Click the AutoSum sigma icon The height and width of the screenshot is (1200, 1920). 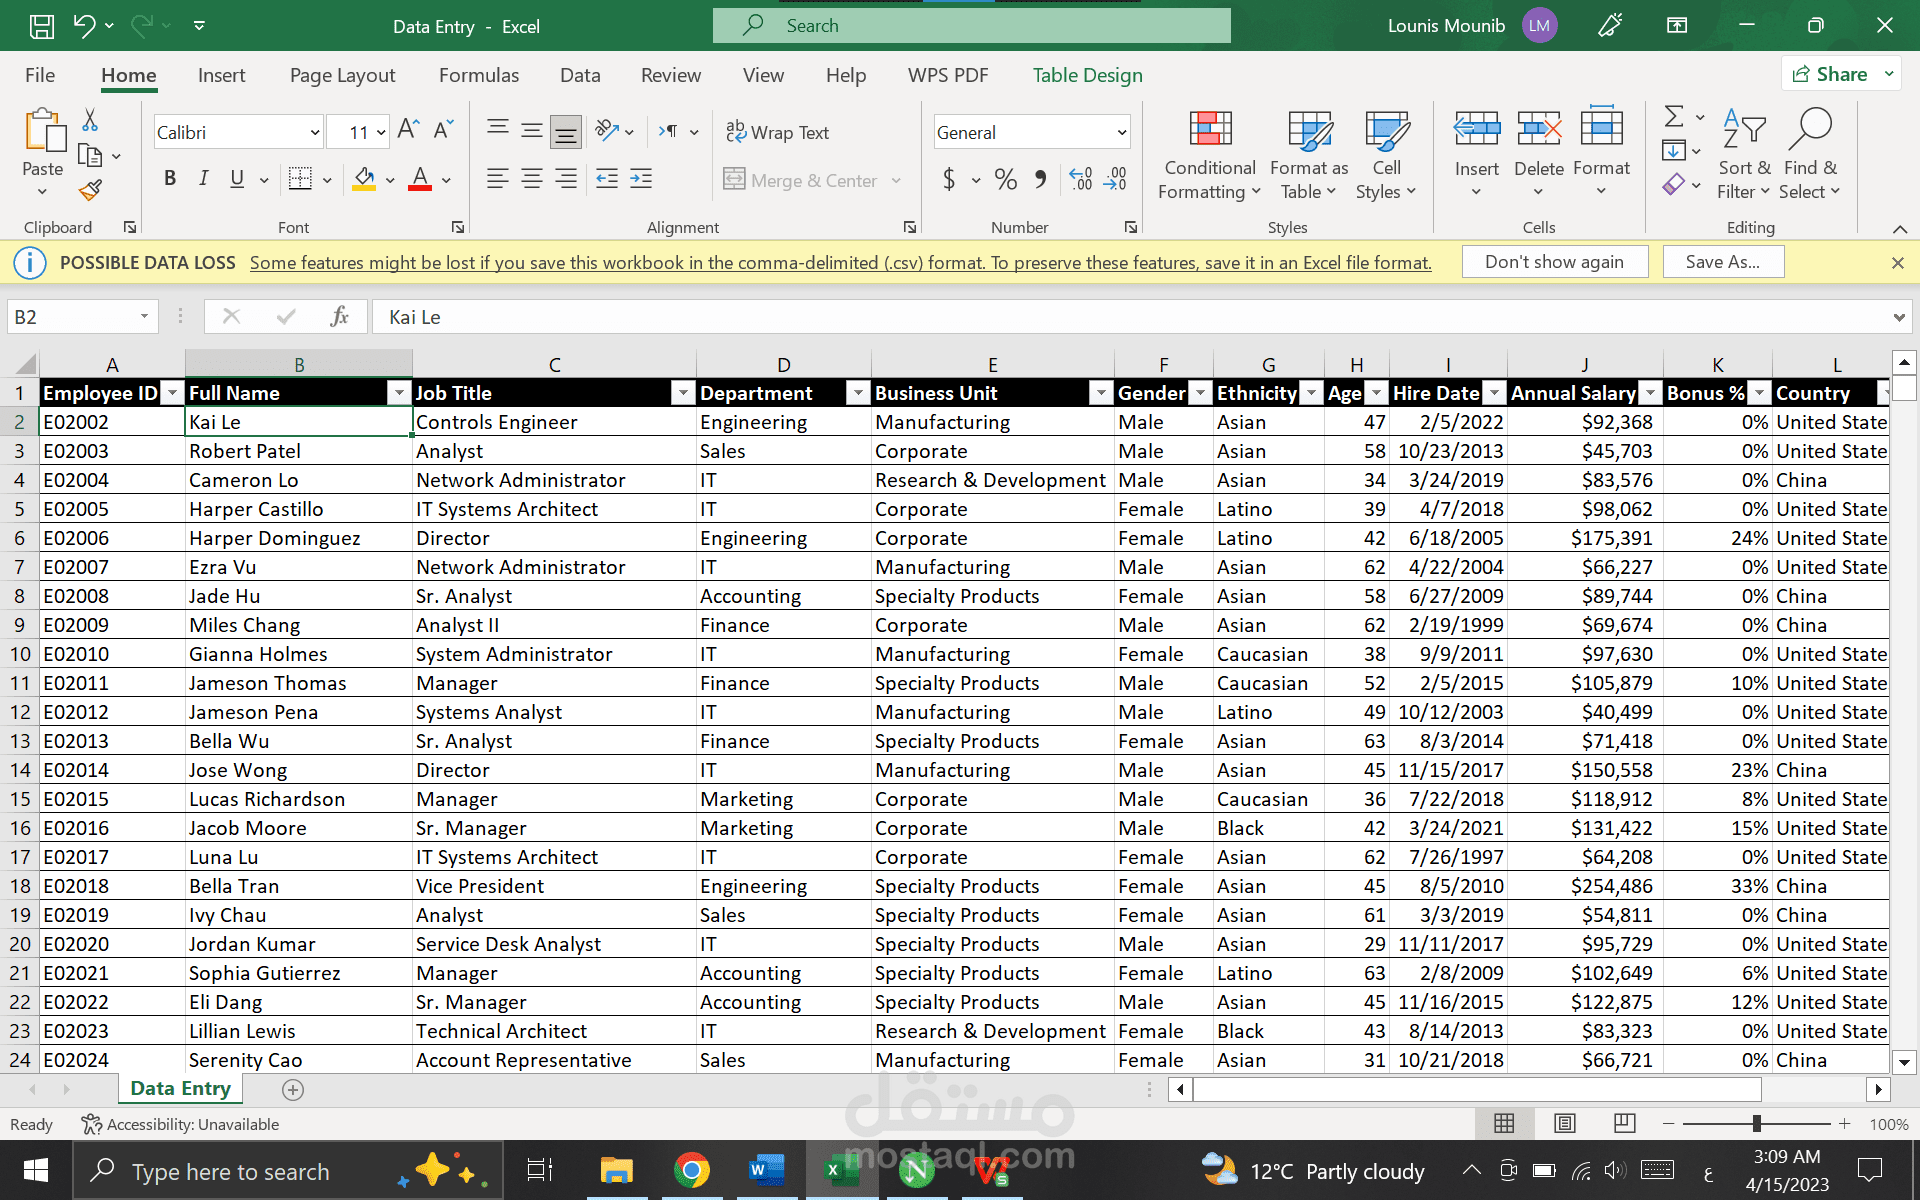click(x=1674, y=117)
